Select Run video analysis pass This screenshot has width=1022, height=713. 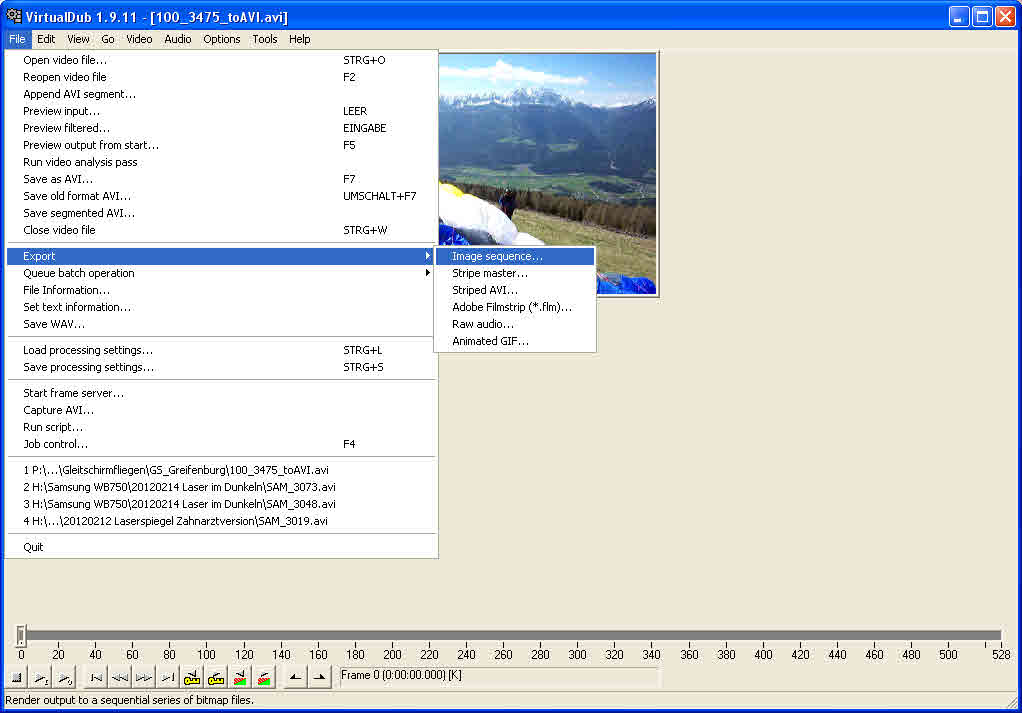220,162
